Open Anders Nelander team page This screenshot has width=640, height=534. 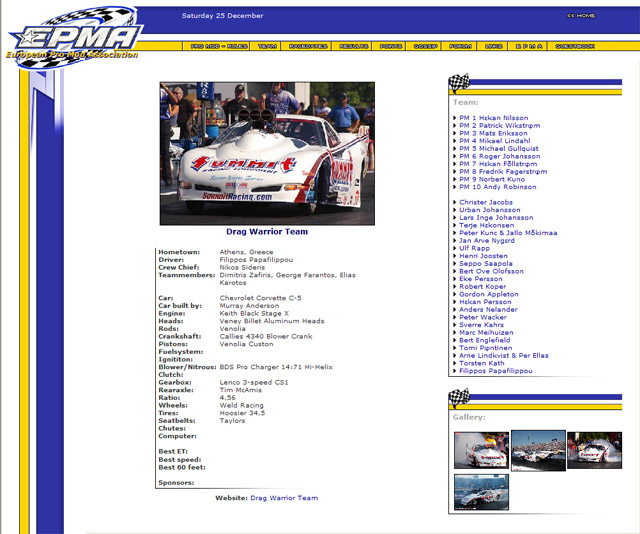coord(488,309)
